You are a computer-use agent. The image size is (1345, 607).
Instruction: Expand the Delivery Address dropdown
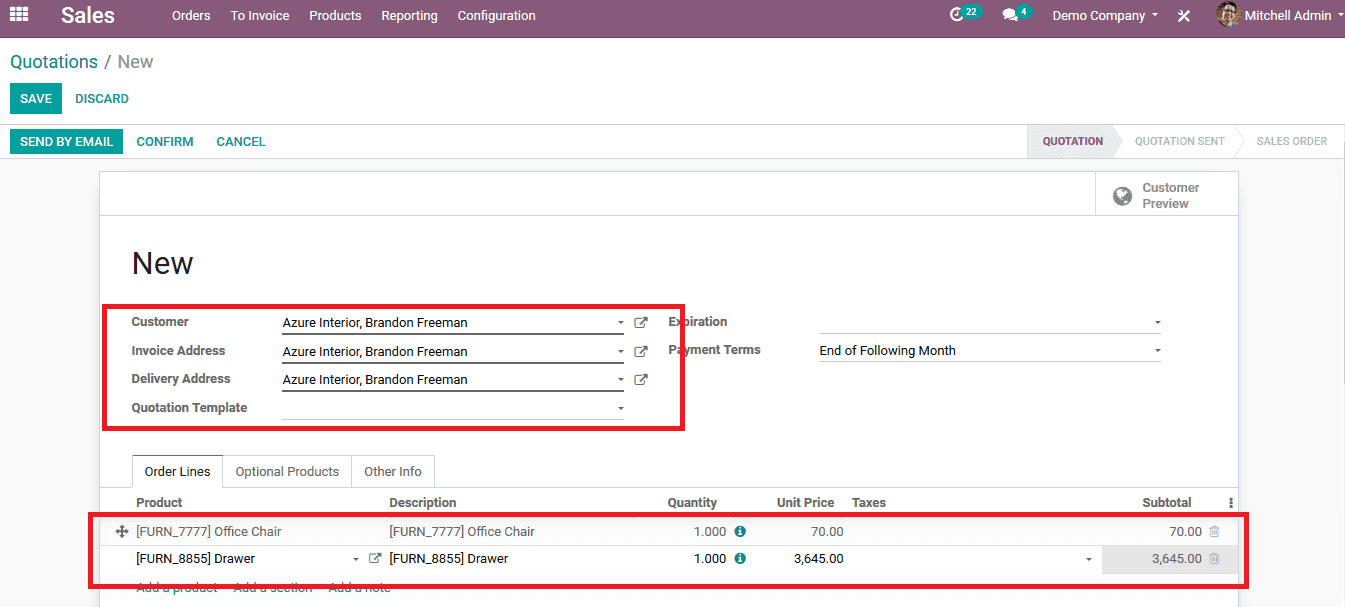[621, 379]
